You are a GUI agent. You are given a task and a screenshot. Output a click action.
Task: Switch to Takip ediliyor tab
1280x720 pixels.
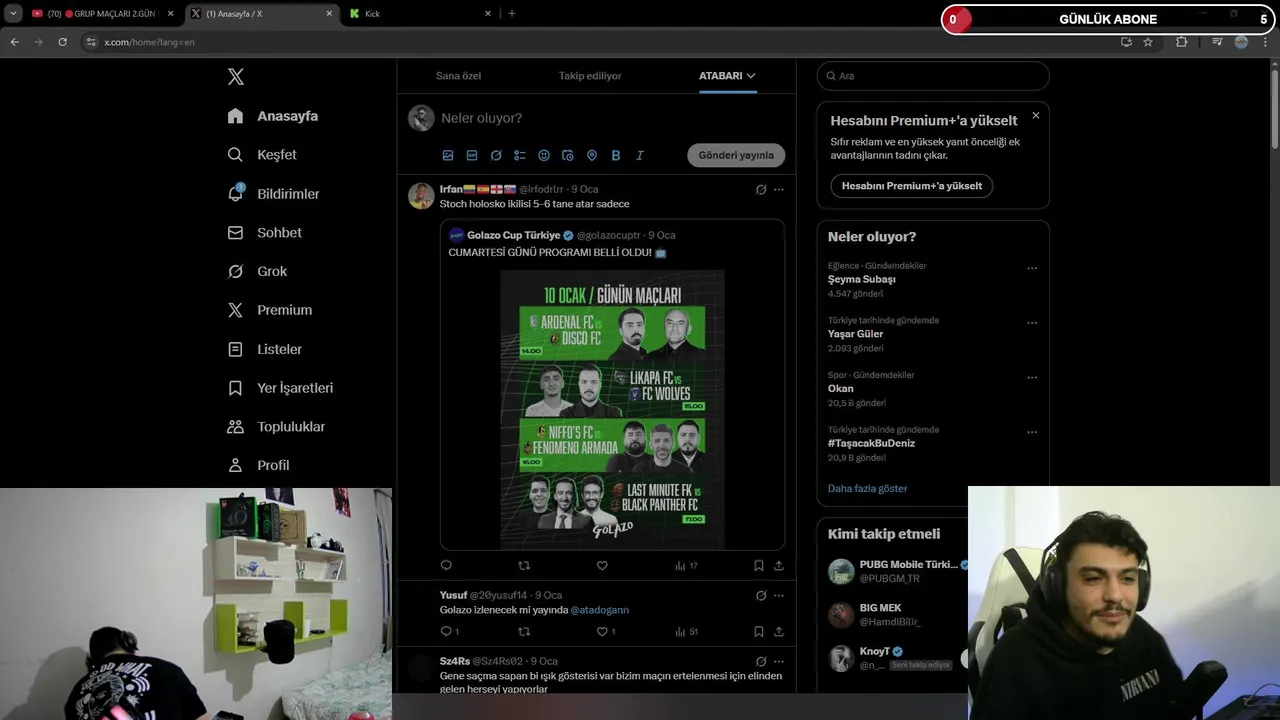(590, 76)
